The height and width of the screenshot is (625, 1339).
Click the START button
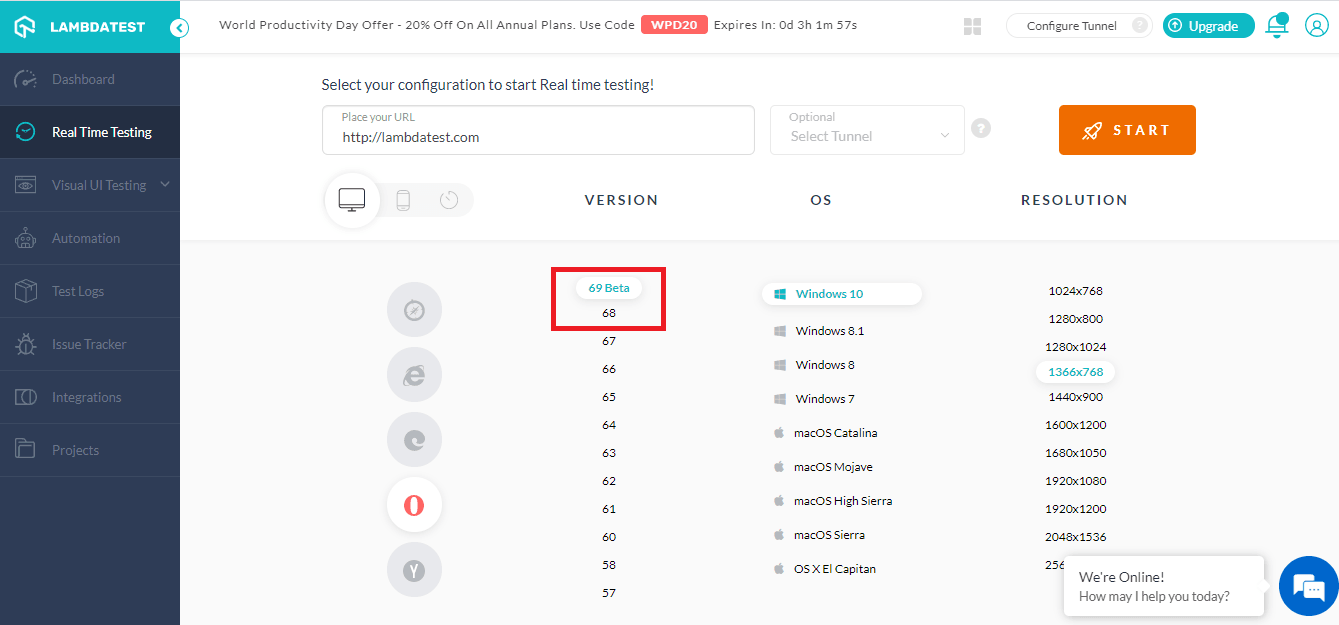(x=1127, y=130)
